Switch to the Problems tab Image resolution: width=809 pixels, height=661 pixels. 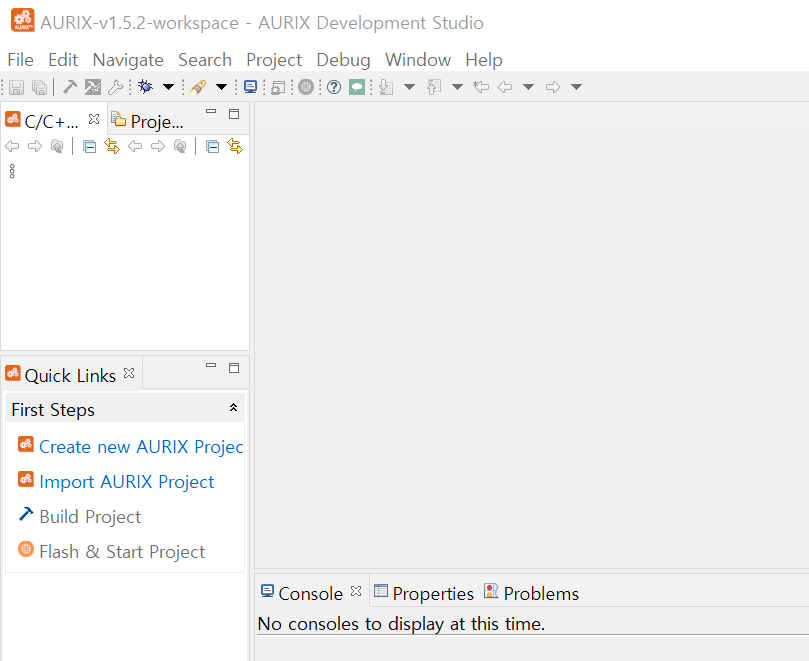[x=531, y=593]
